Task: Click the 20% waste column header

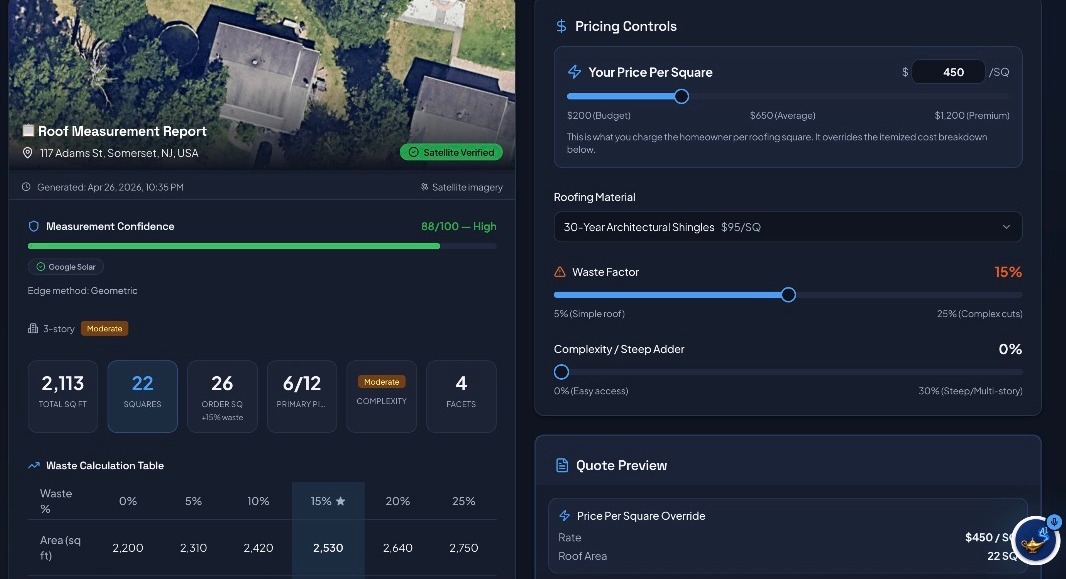Action: pos(398,501)
